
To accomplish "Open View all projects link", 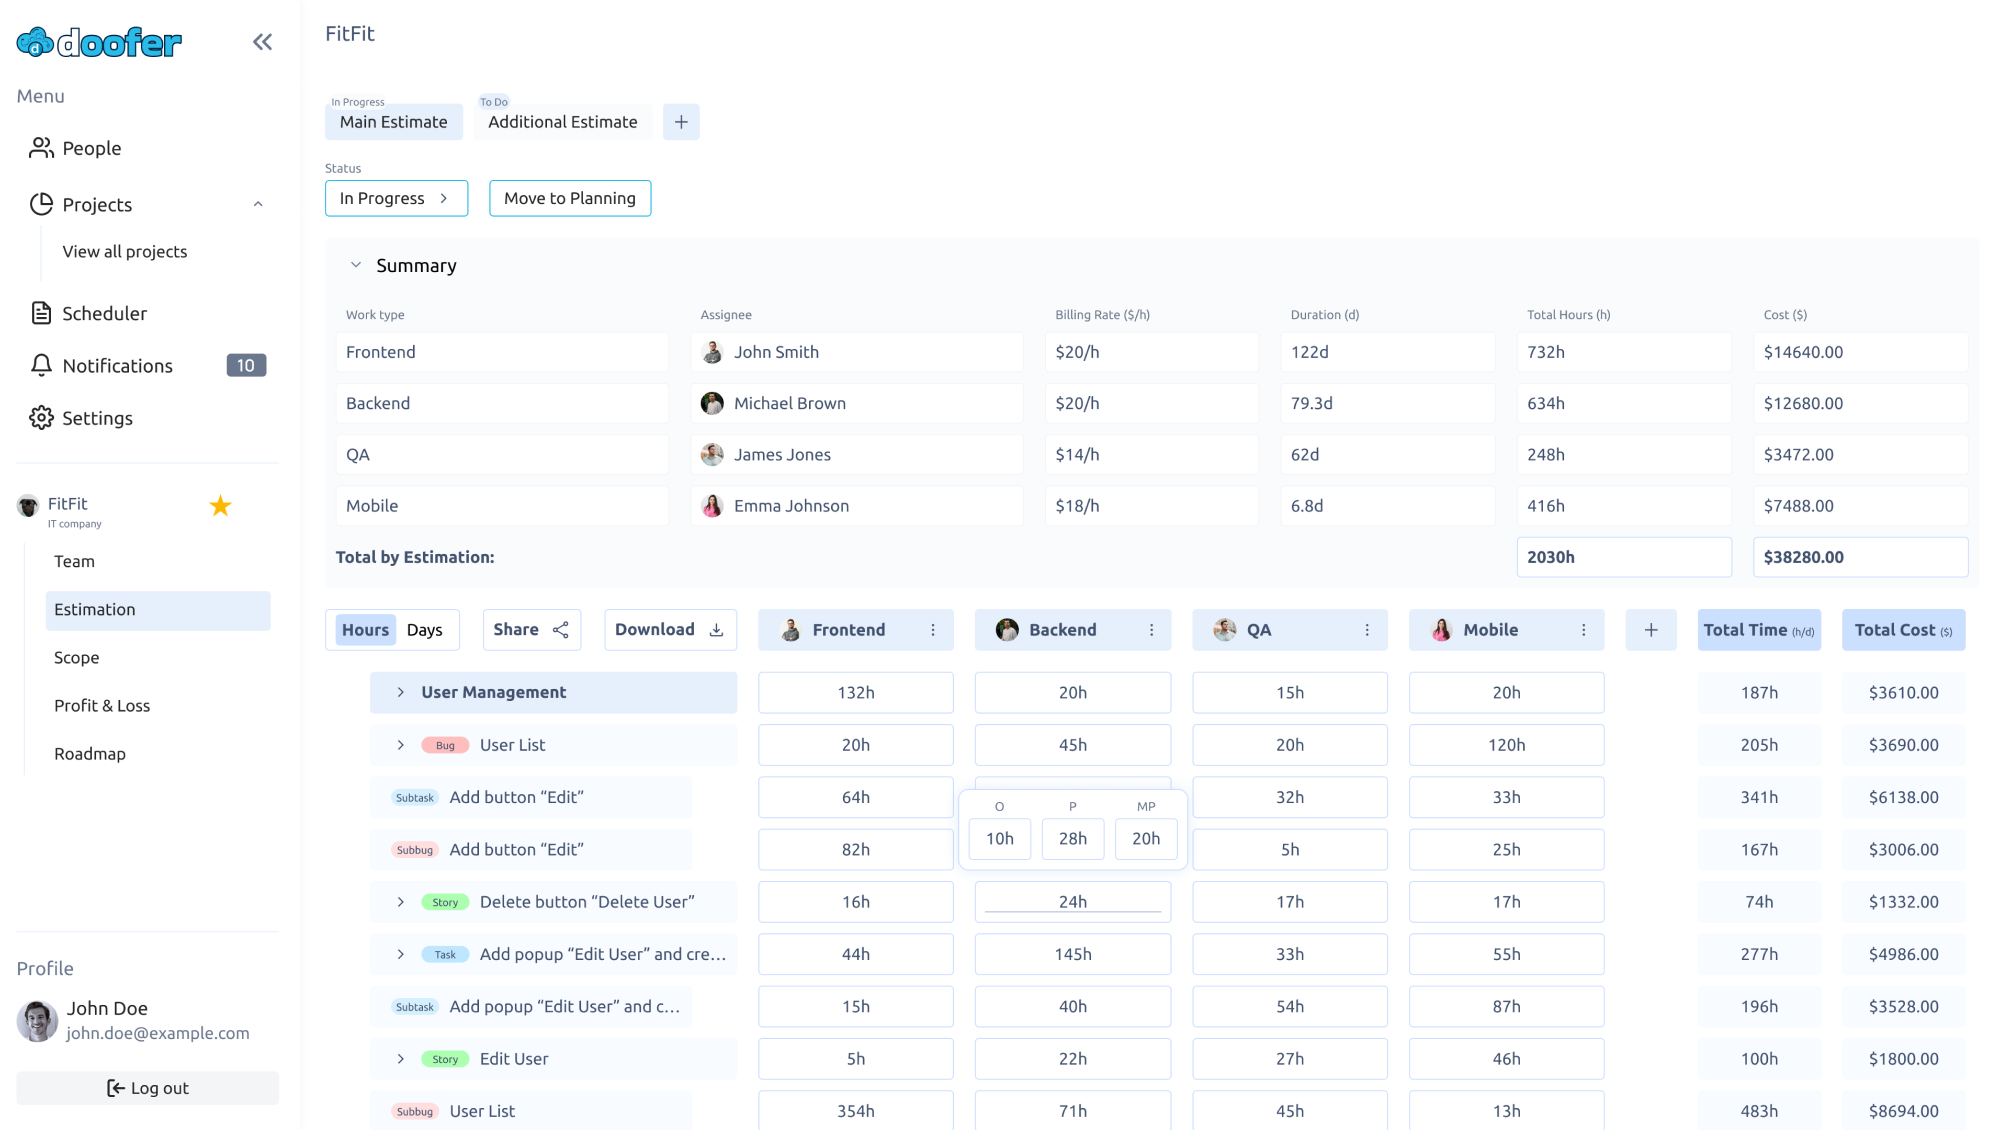I will coord(124,251).
